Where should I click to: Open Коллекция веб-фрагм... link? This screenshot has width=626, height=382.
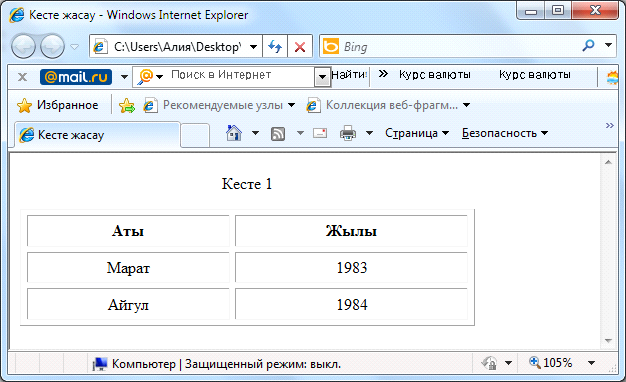(x=382, y=105)
